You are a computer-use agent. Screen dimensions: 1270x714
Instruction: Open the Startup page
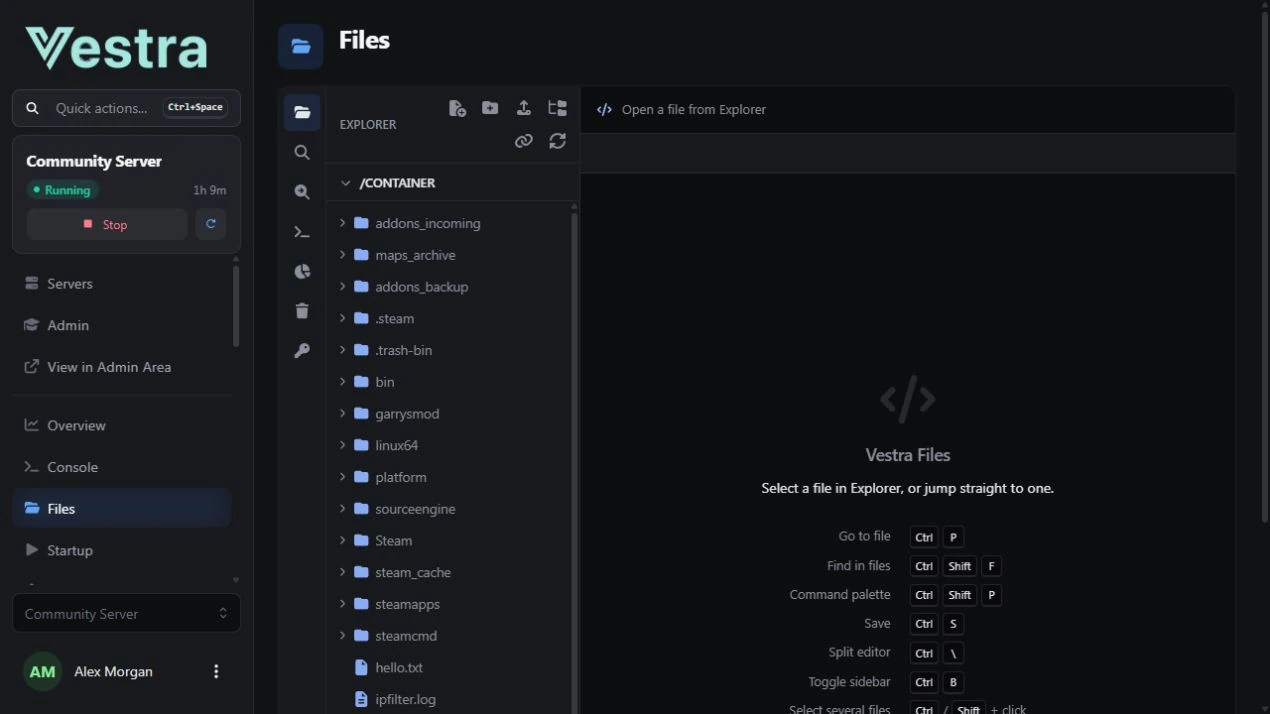[122, 550]
